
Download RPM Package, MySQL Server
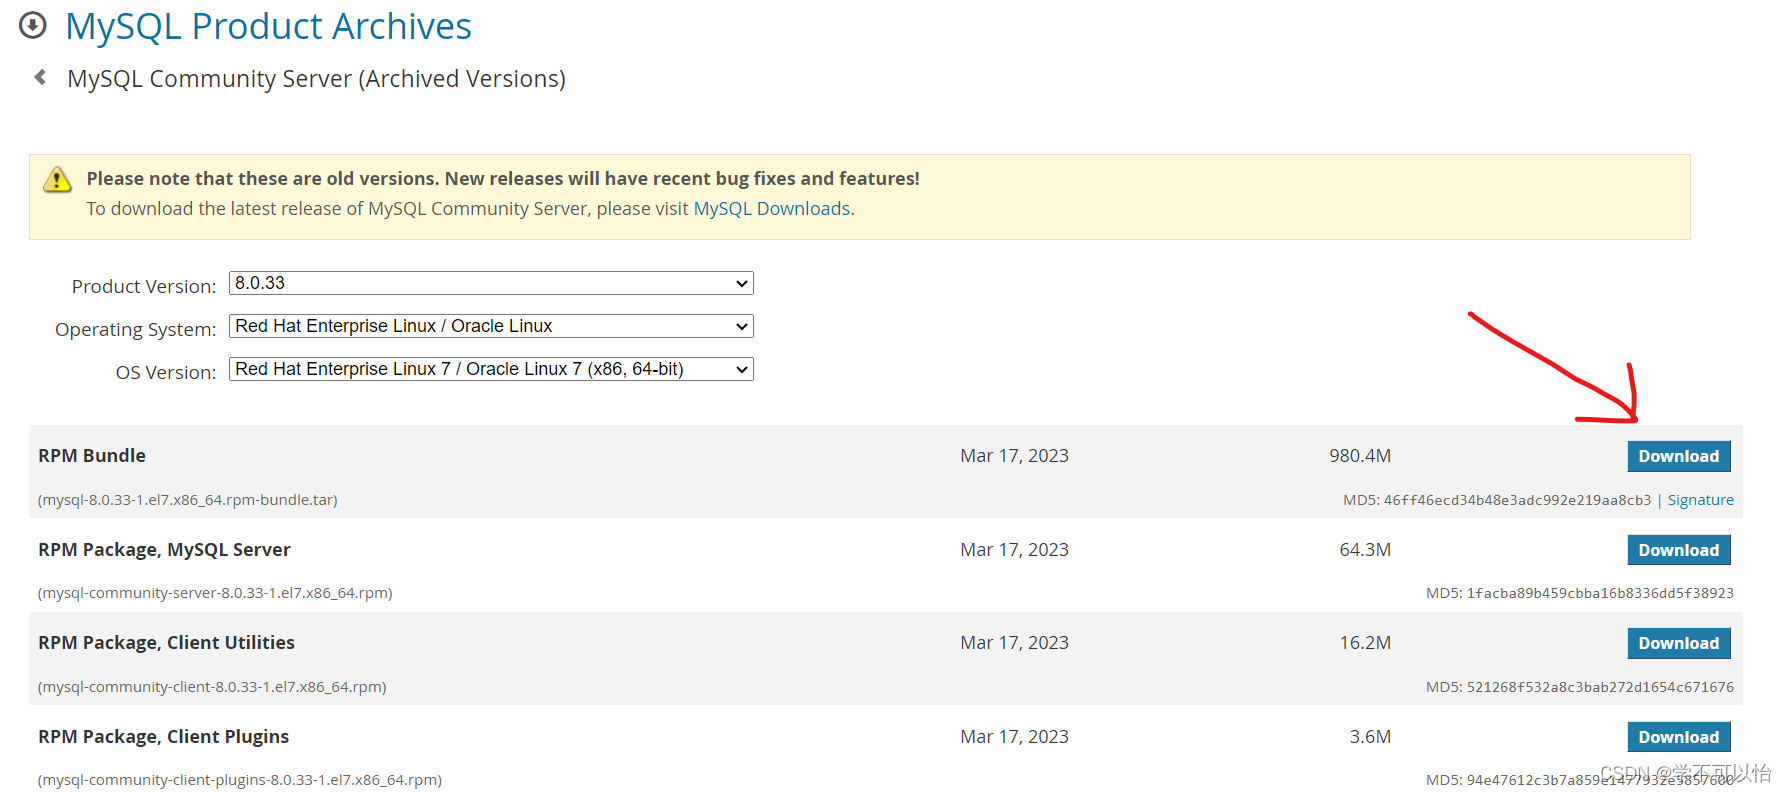click(x=1678, y=550)
